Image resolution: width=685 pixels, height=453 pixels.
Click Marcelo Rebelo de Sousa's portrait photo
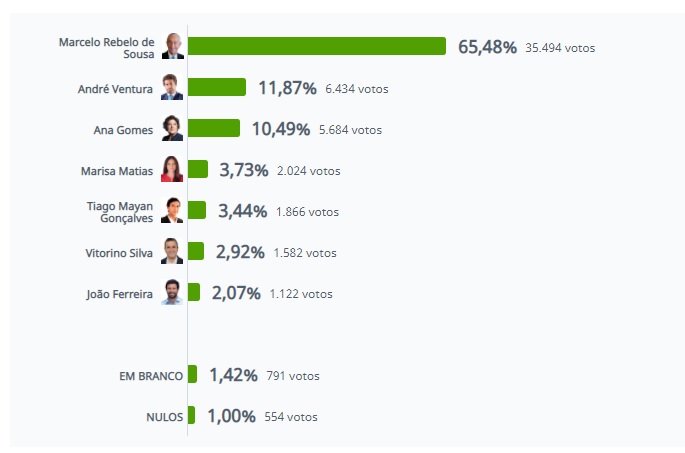[173, 47]
